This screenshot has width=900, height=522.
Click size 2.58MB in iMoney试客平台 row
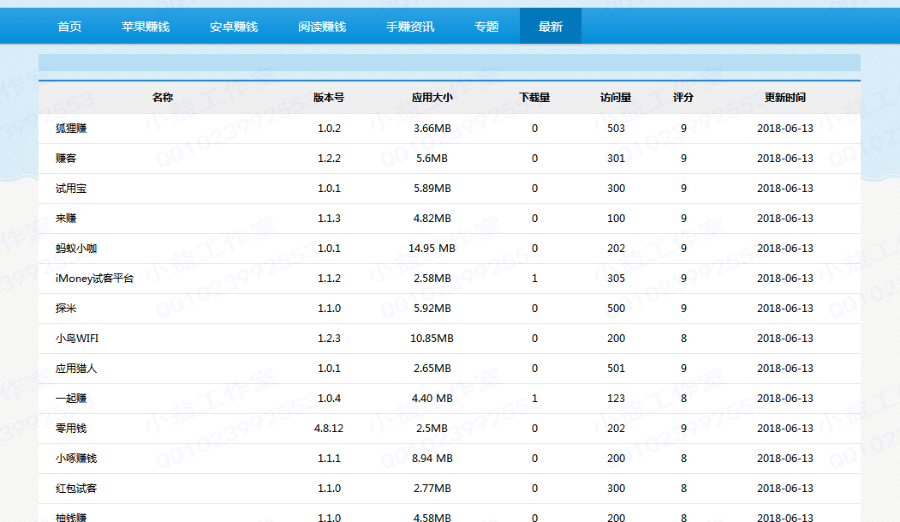tap(432, 278)
